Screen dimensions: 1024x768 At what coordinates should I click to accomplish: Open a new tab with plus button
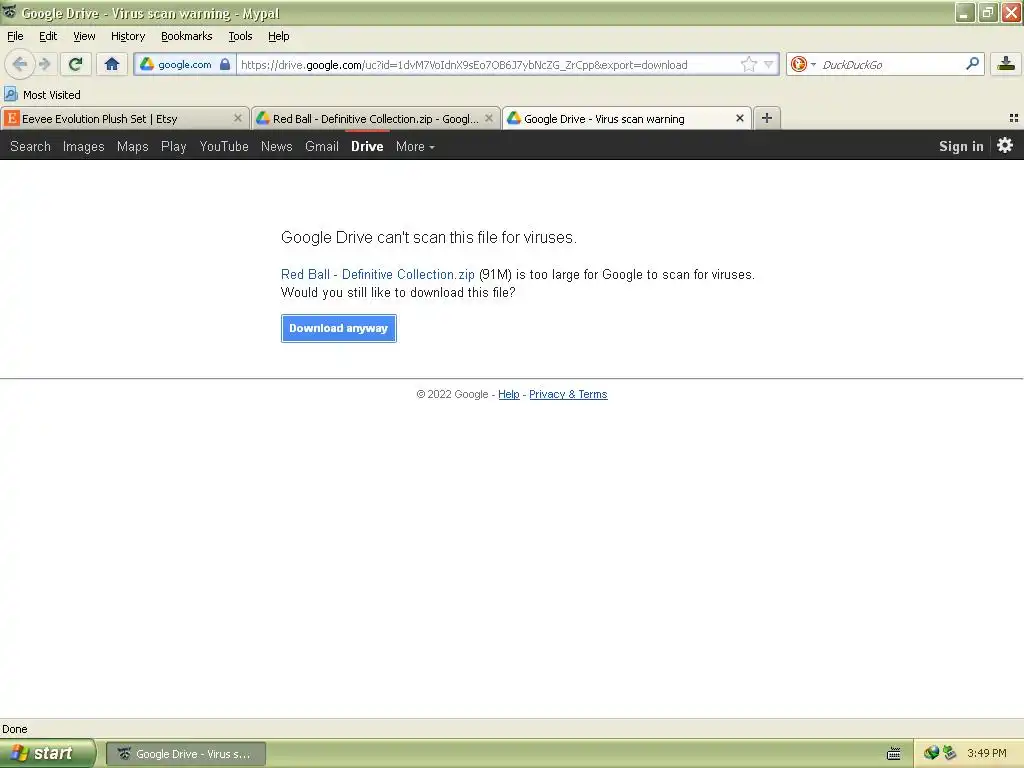pos(767,118)
